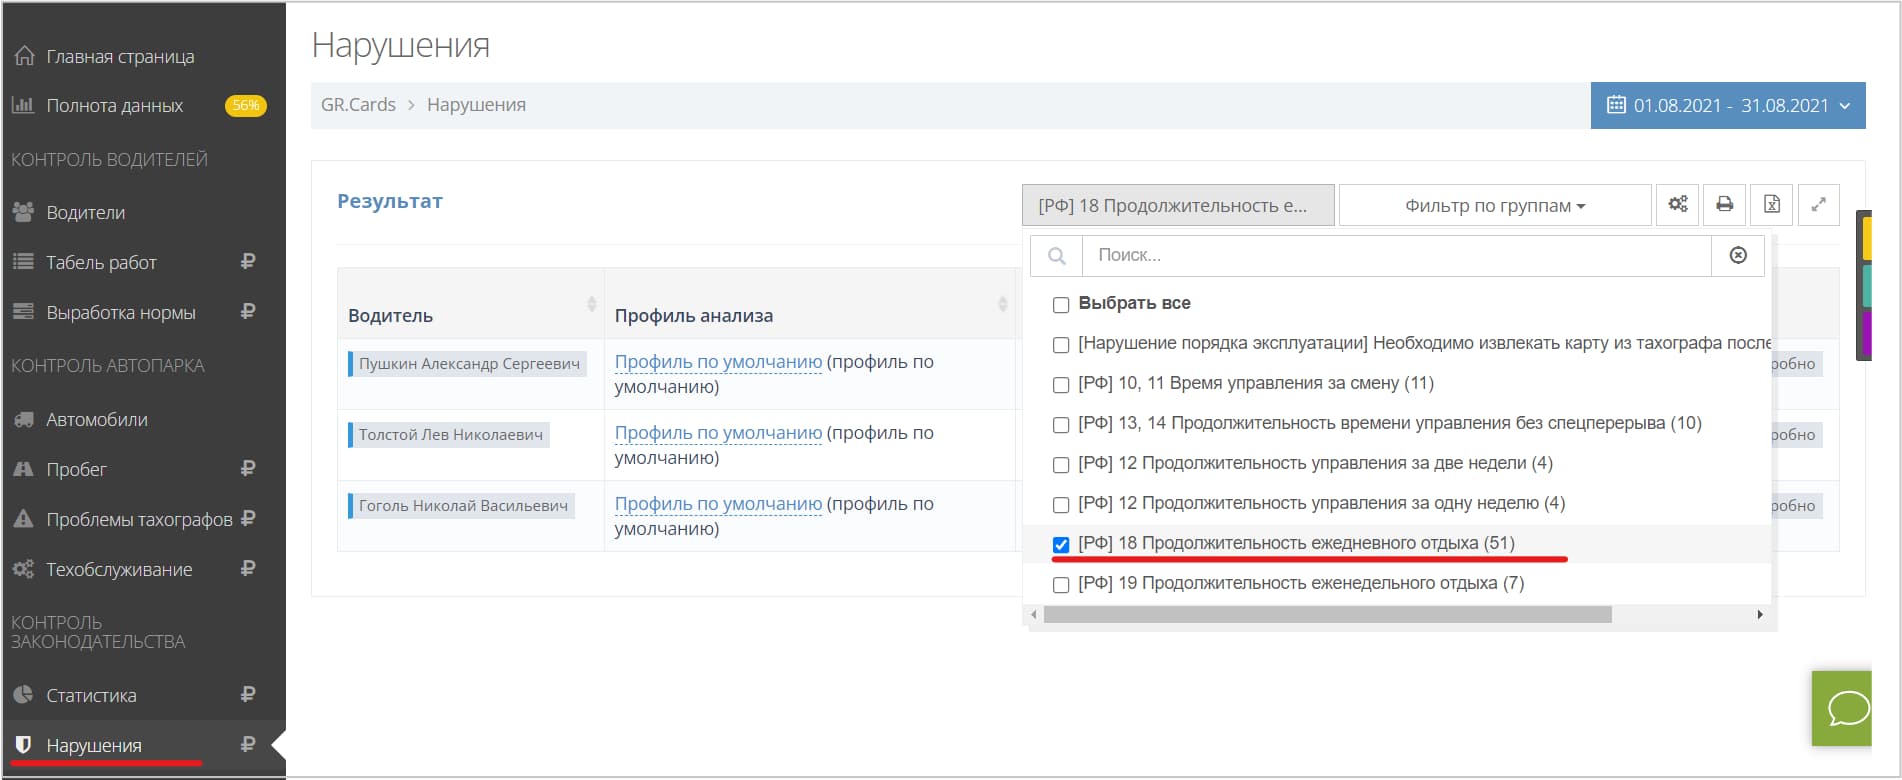Click the list icon beside Табель работ

(23, 262)
